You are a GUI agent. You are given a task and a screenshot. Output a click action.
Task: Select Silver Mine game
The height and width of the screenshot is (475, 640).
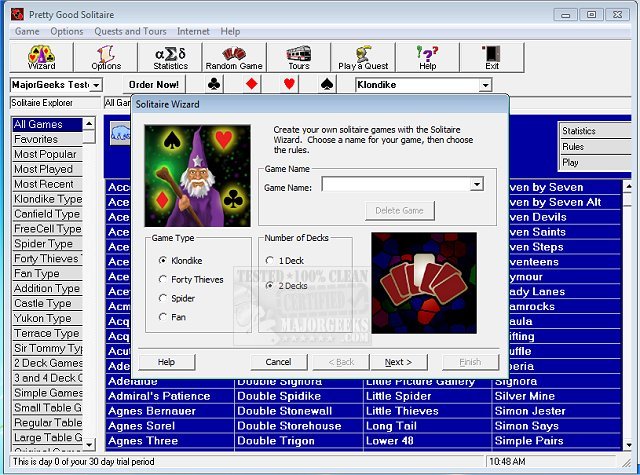(x=556, y=396)
